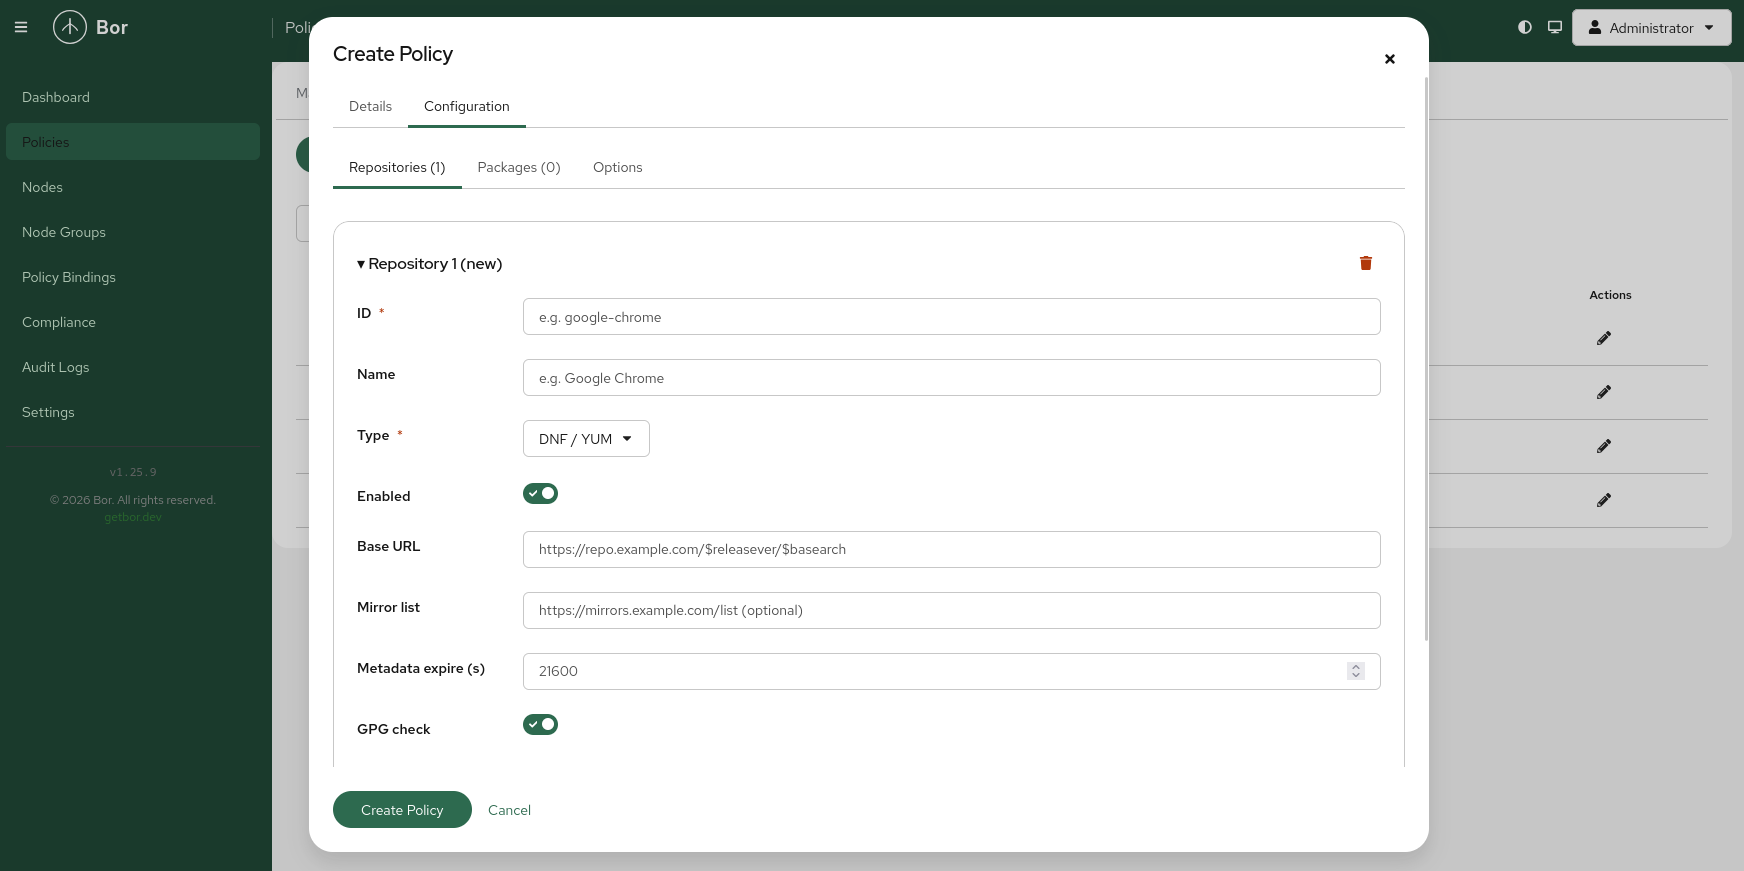The height and width of the screenshot is (871, 1744).
Task: Click the fourth row's edit pencil icon
Action: pos(1604,500)
